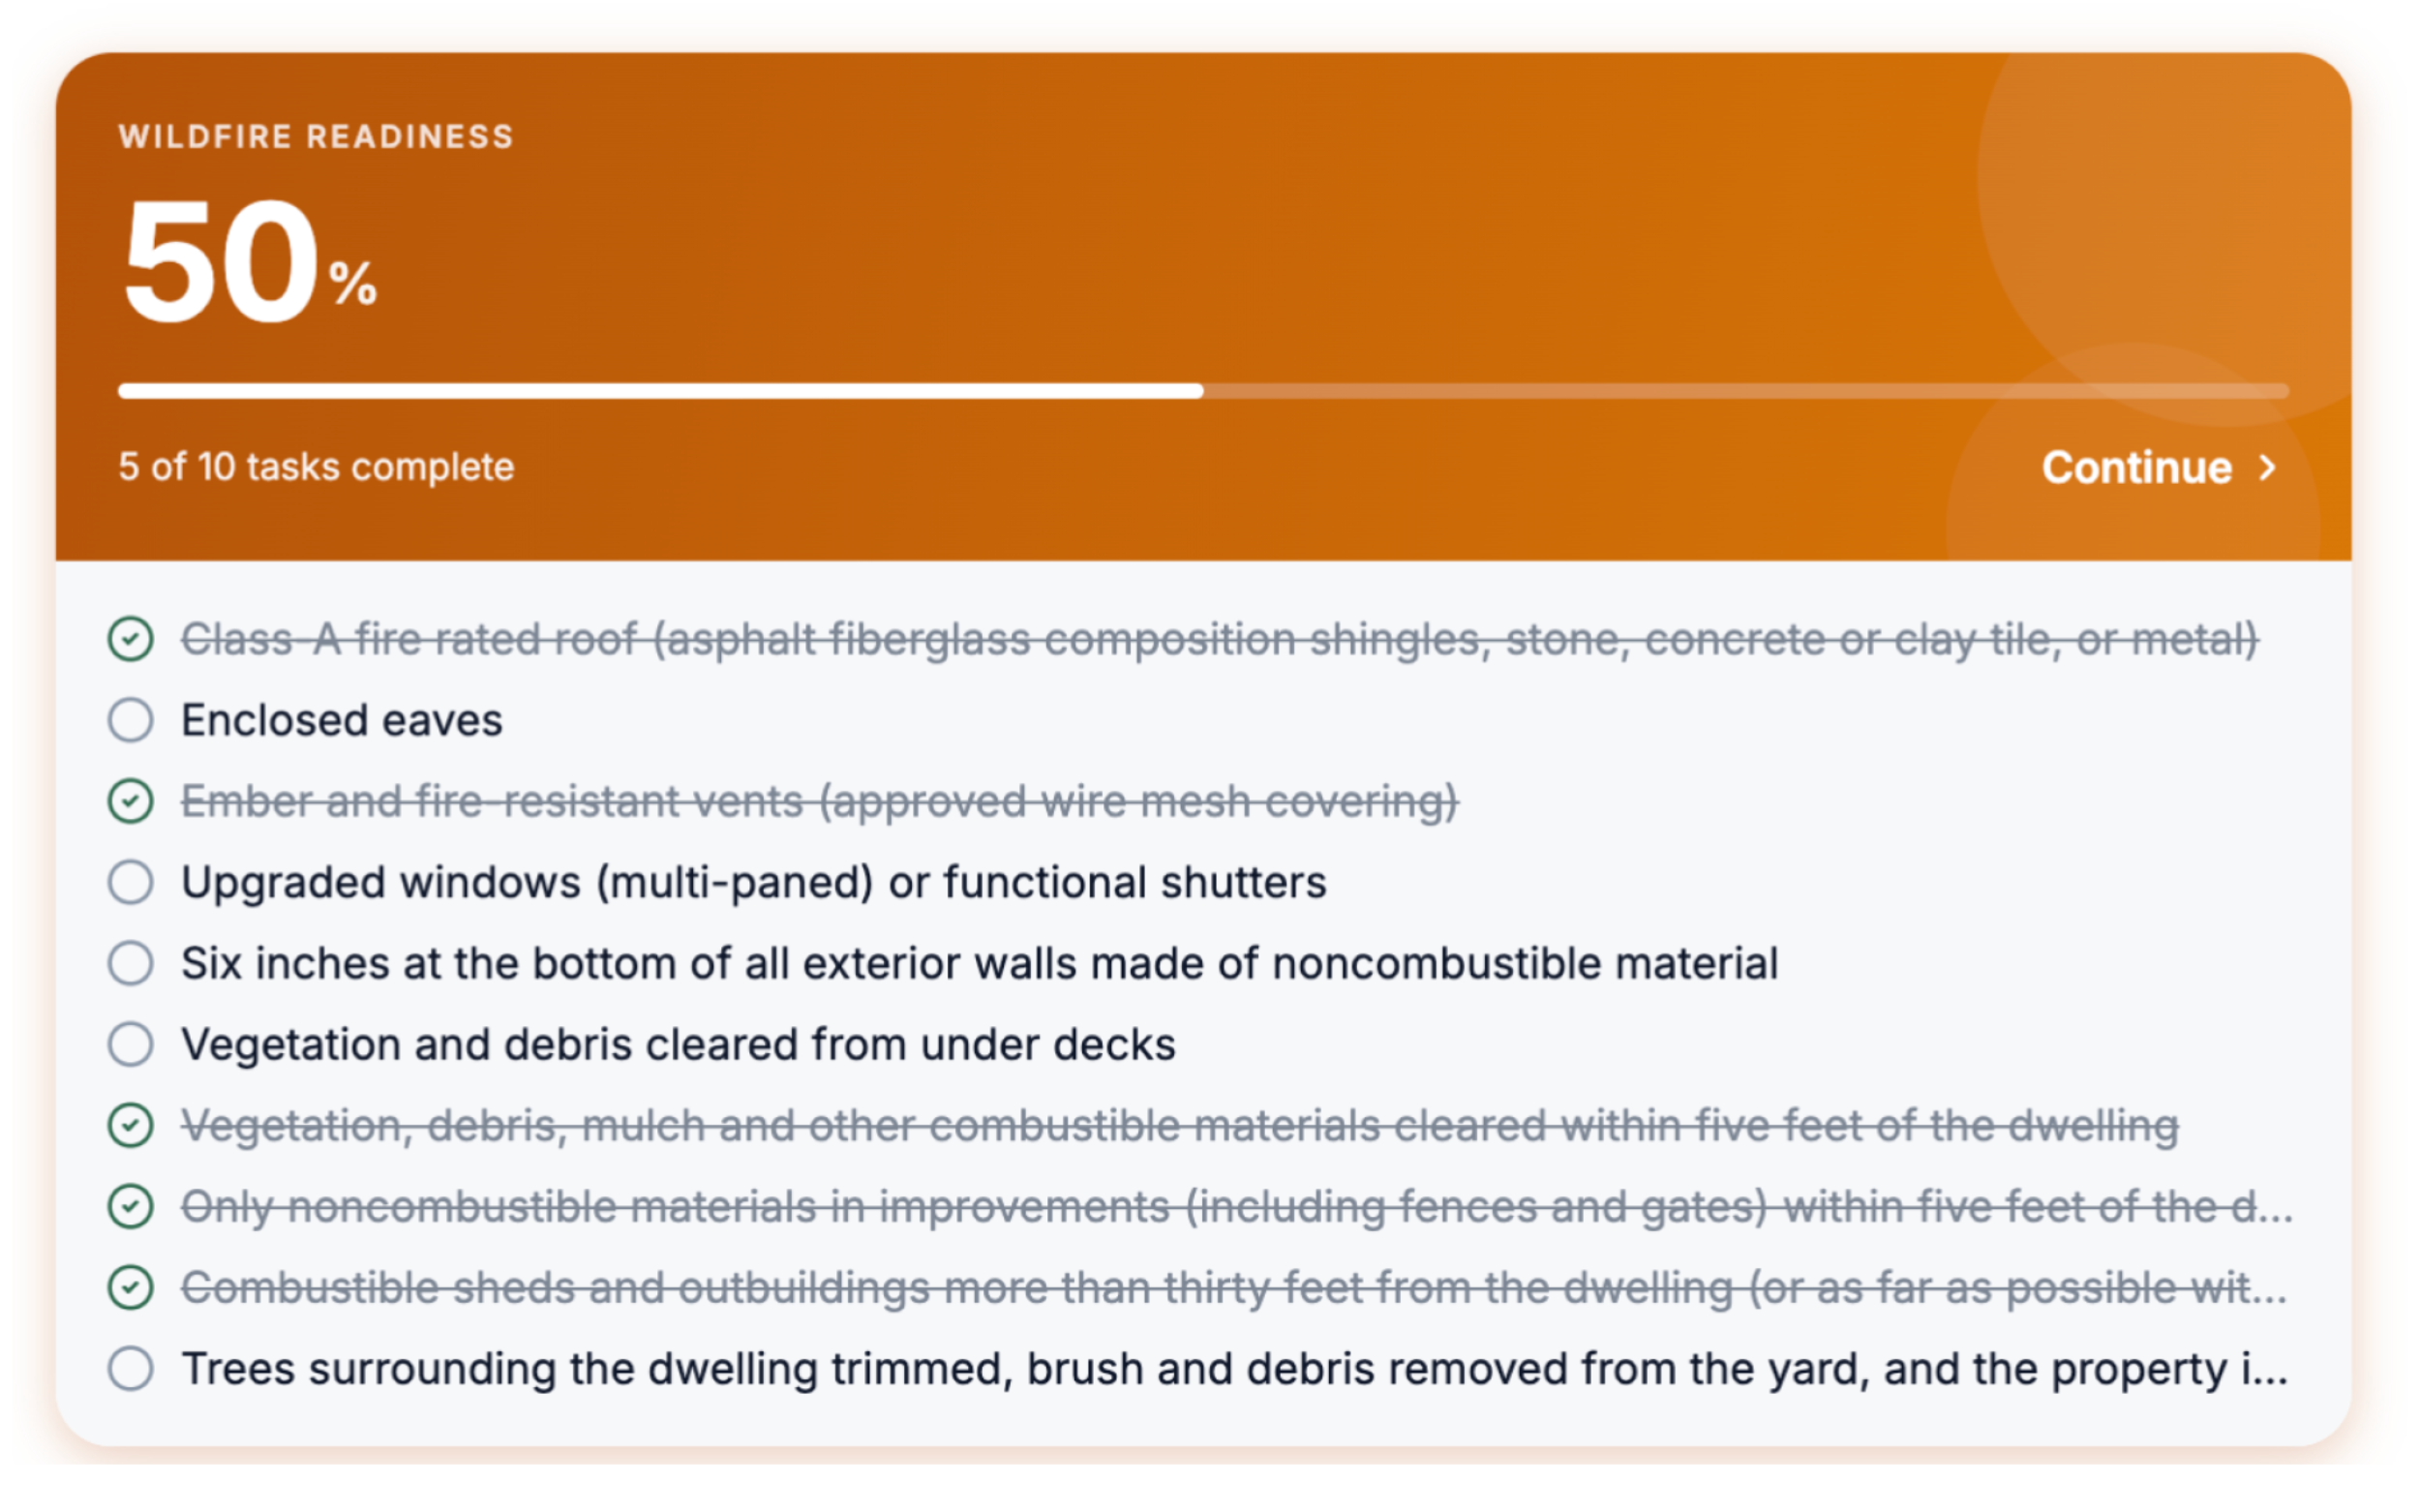Toggle checkmark for vegetation cleared within five feet

[131, 1125]
